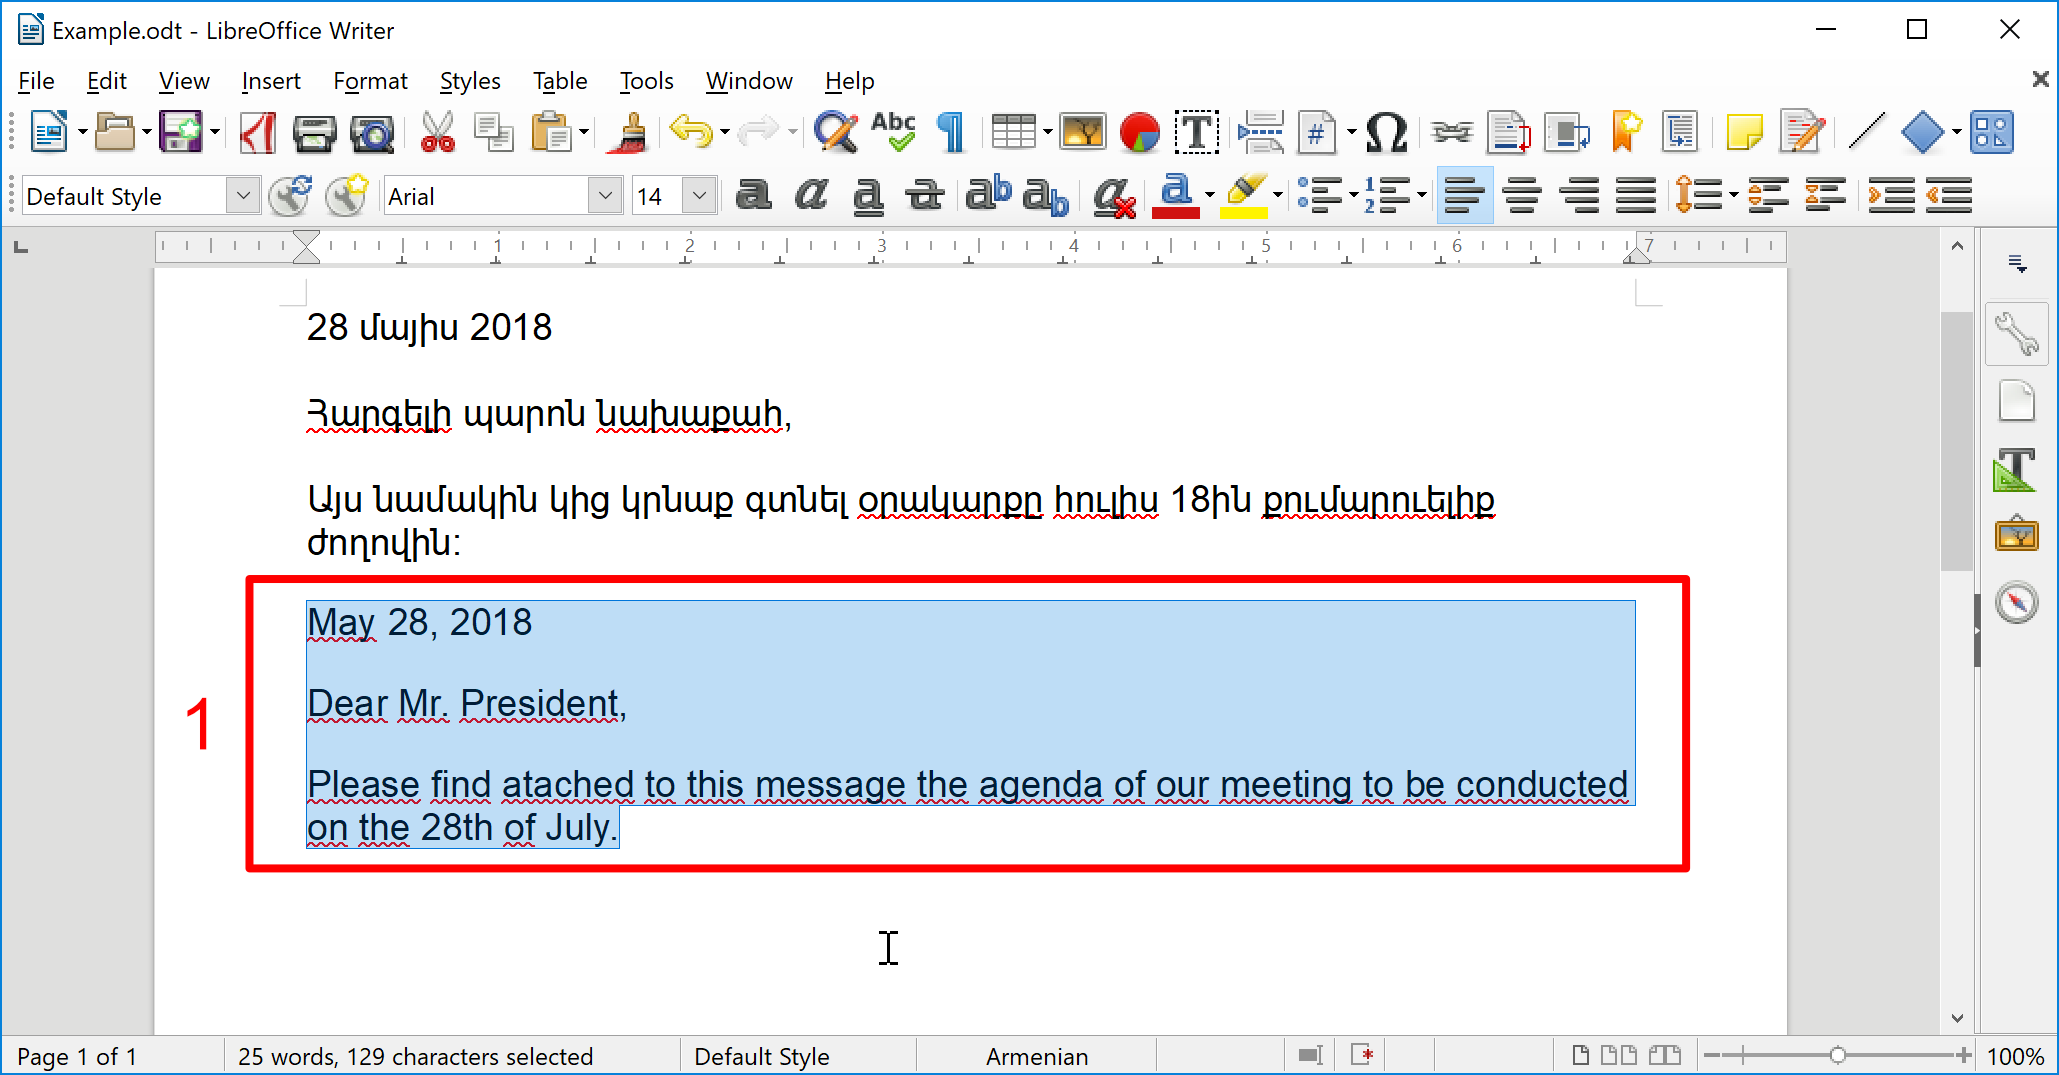Open the Styles menu
The image size is (2059, 1075).
coord(470,81)
